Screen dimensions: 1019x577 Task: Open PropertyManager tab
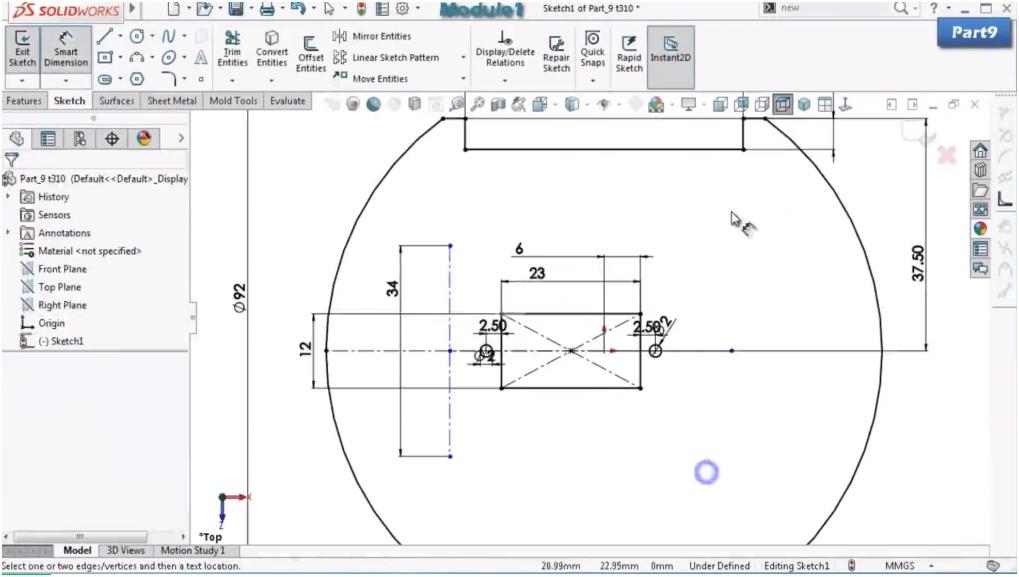tap(48, 138)
